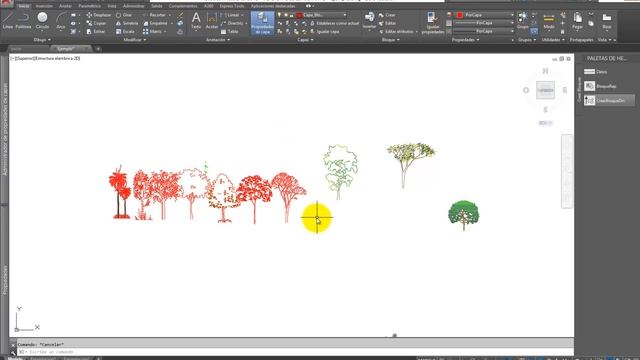The height and width of the screenshot is (360, 640).
Task: Click Igualar capa button
Action: click(324, 31)
